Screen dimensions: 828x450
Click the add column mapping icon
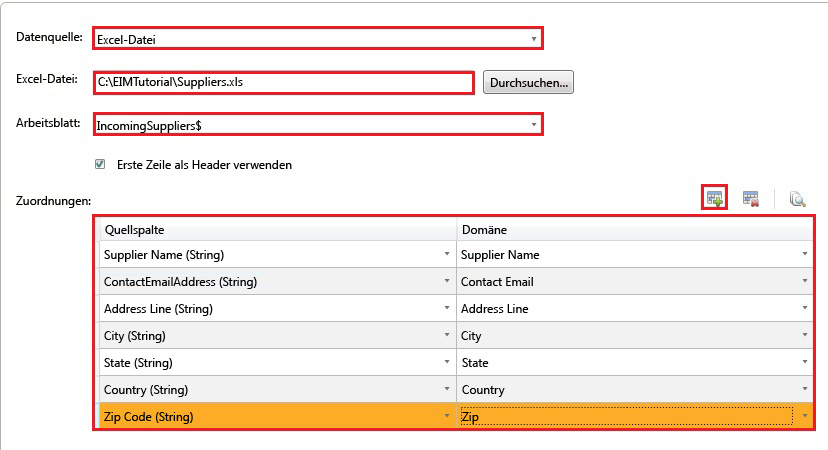pos(714,198)
